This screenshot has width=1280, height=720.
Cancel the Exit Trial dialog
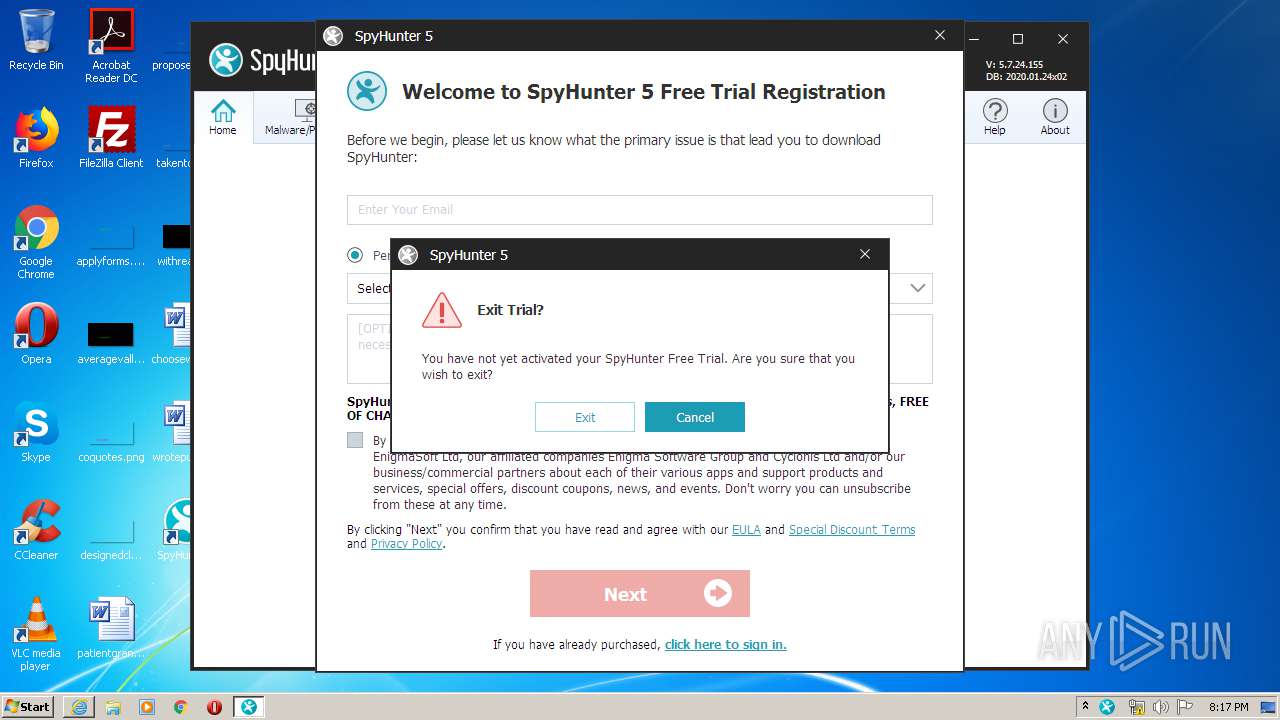(695, 417)
